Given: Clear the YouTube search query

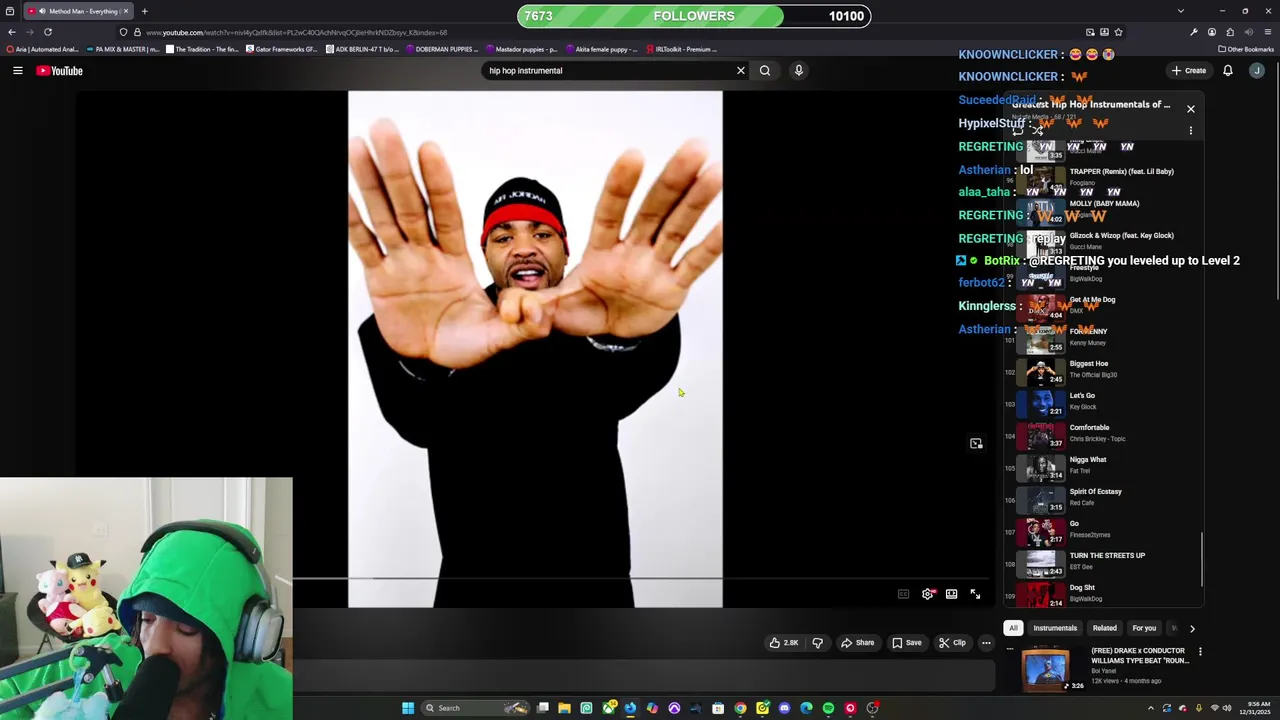Looking at the screenshot, I should [741, 70].
